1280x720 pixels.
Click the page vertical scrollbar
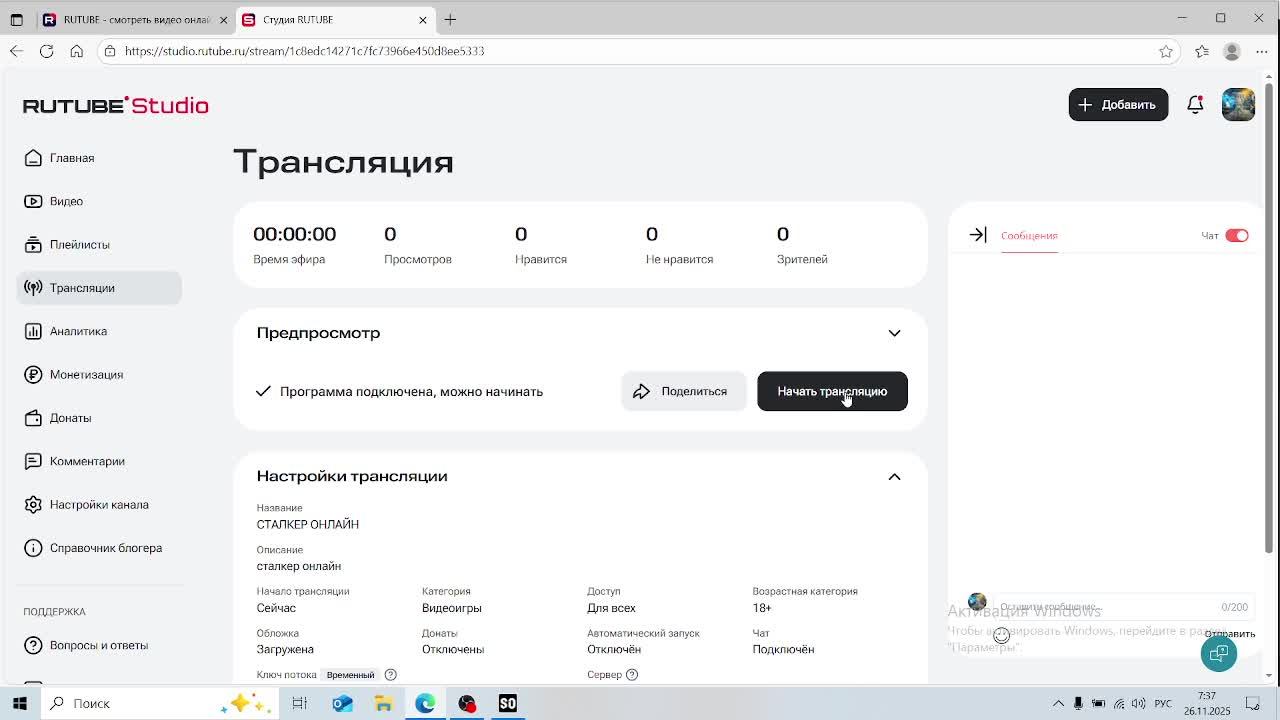tap(1270, 320)
